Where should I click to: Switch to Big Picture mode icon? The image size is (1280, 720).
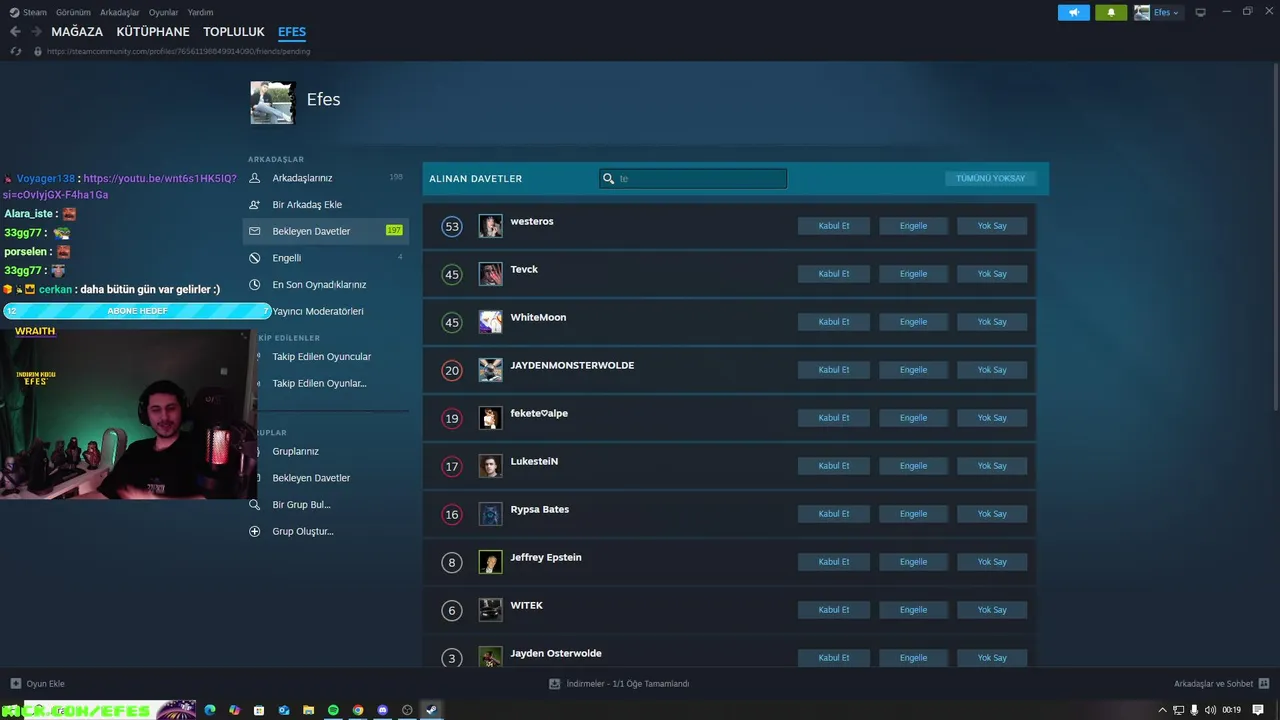[1201, 12]
